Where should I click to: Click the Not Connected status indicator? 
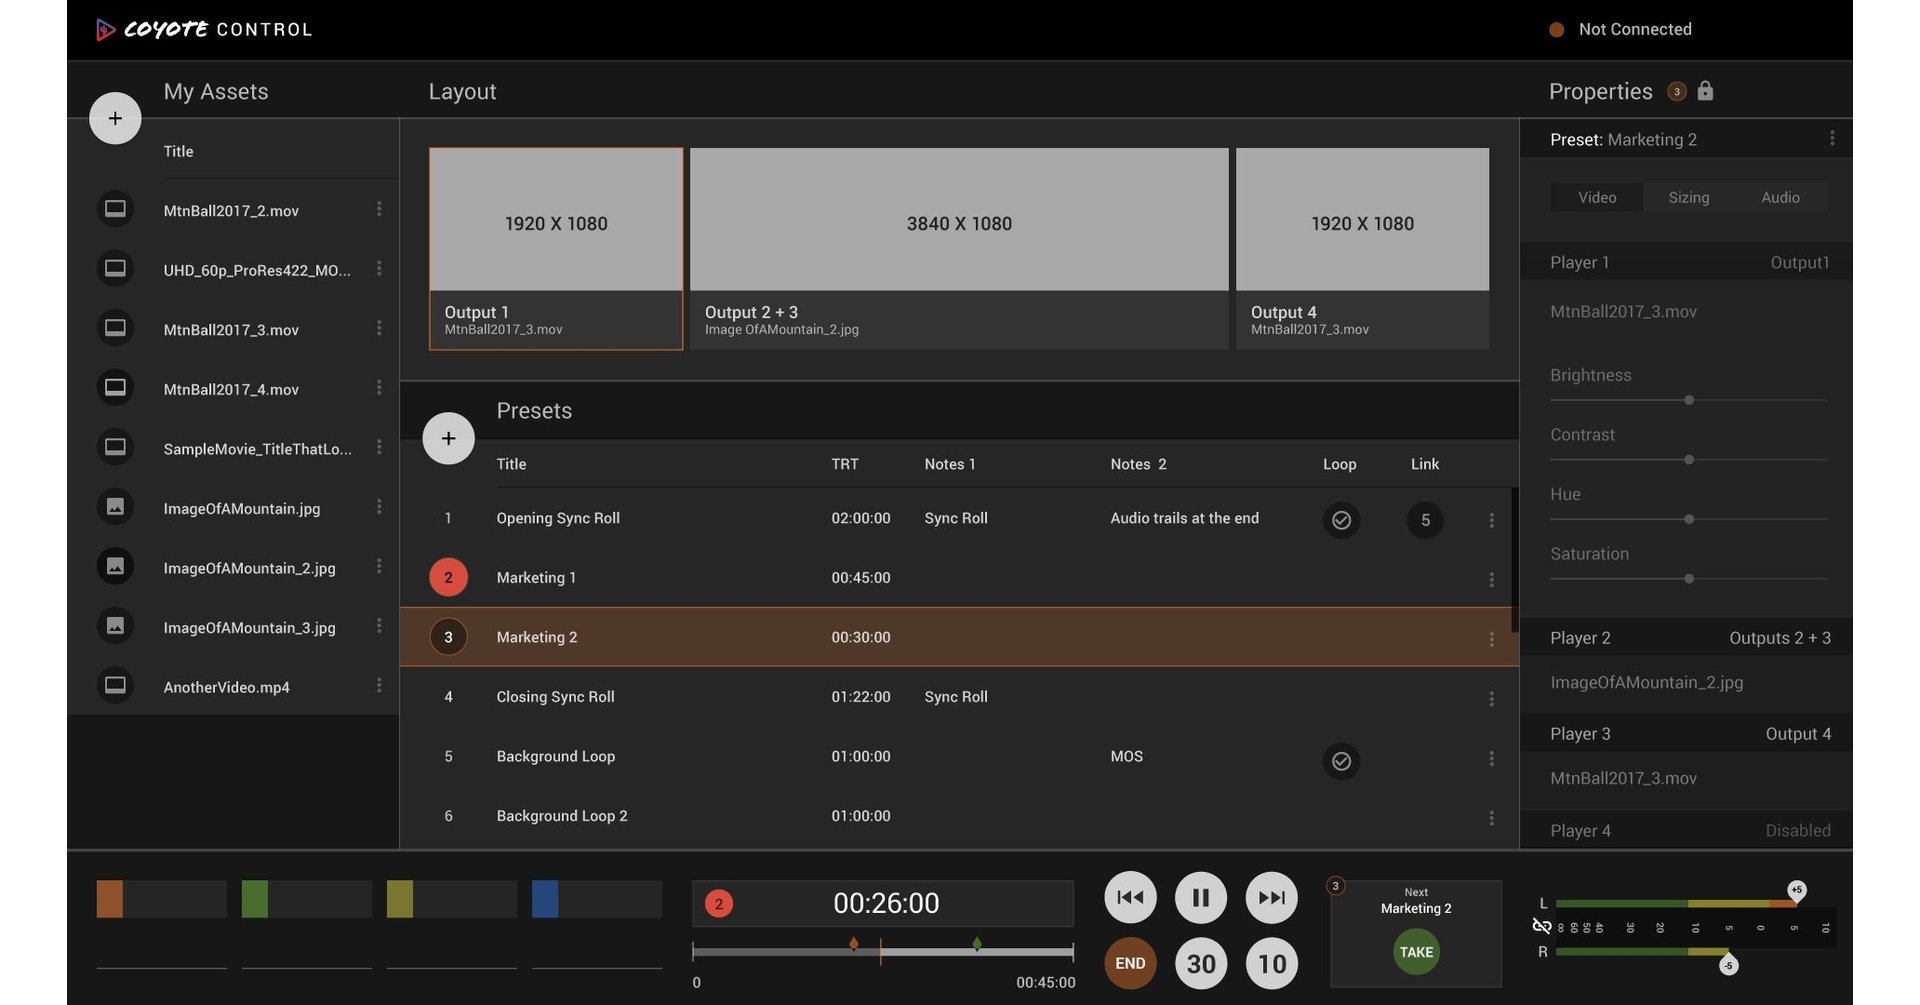tap(1557, 29)
